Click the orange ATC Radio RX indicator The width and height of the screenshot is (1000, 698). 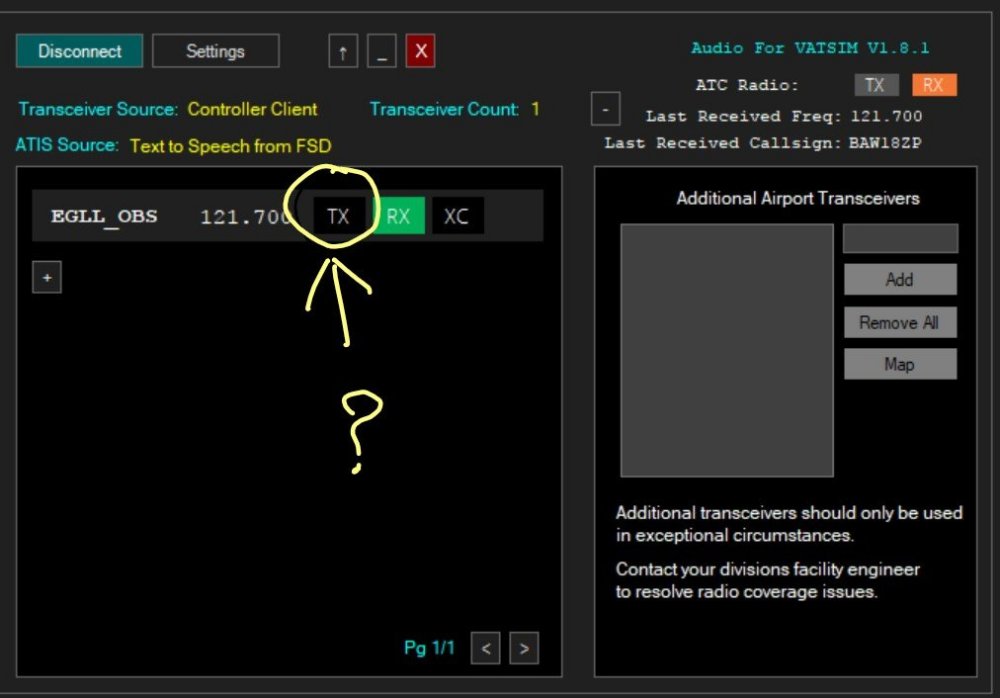933,85
